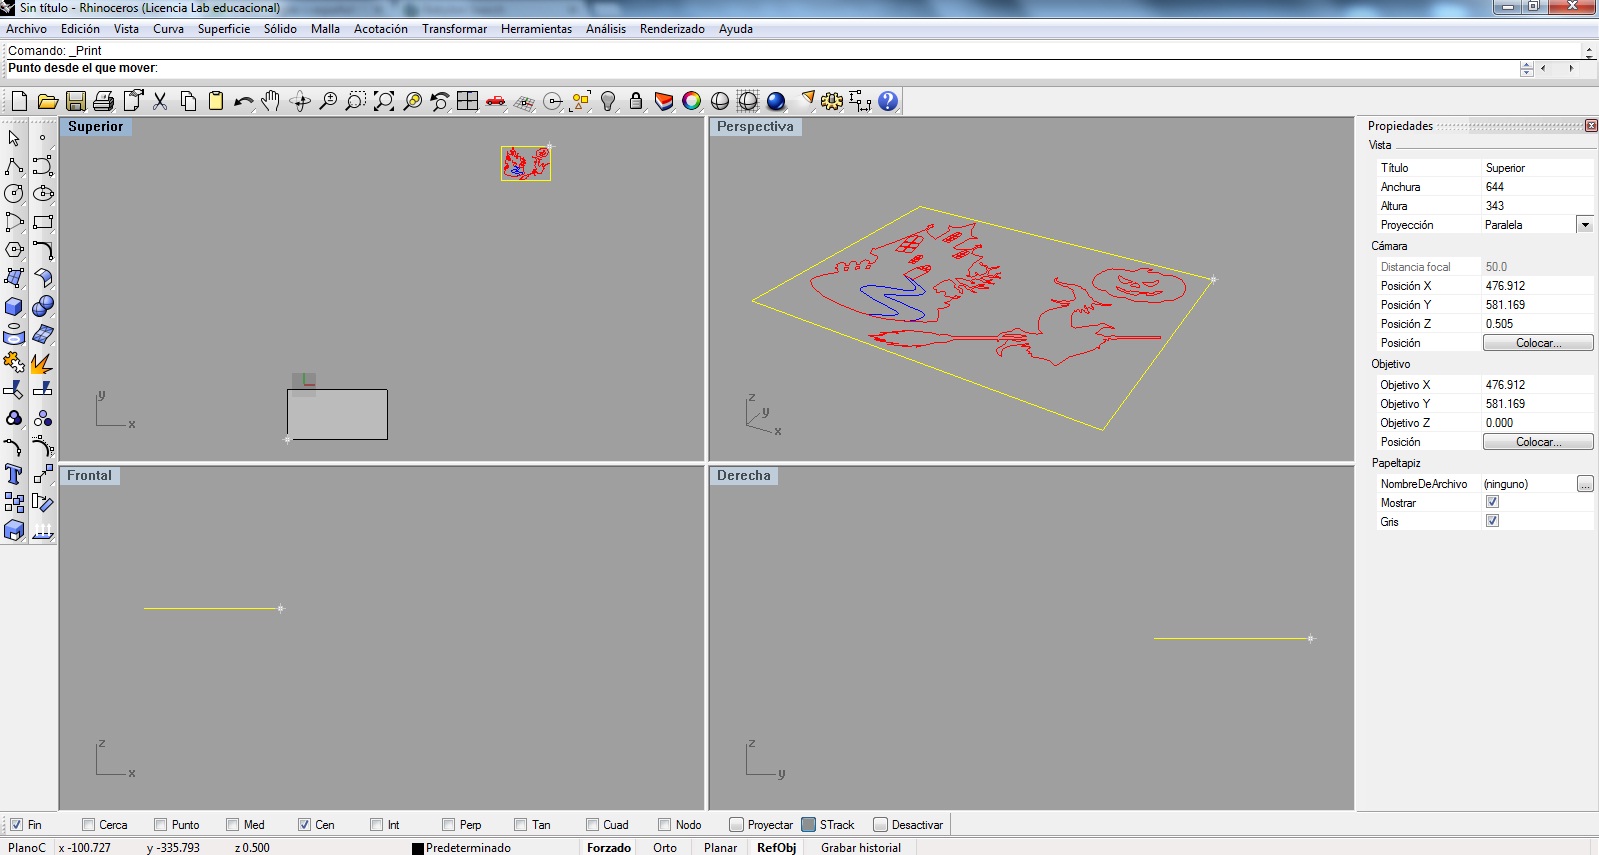Screen dimensions: 1599x855
Task: Click the Perspectiva viewport title
Action: [x=755, y=127]
